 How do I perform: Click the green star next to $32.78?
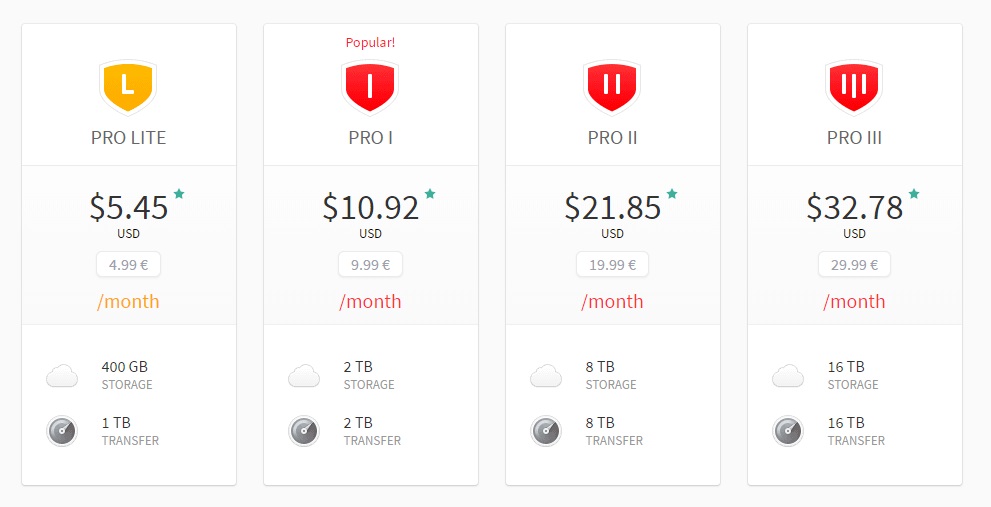coord(914,193)
